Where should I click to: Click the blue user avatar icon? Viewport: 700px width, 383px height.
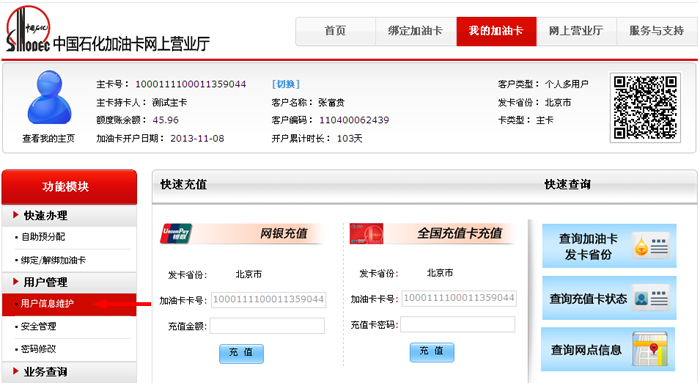click(49, 97)
